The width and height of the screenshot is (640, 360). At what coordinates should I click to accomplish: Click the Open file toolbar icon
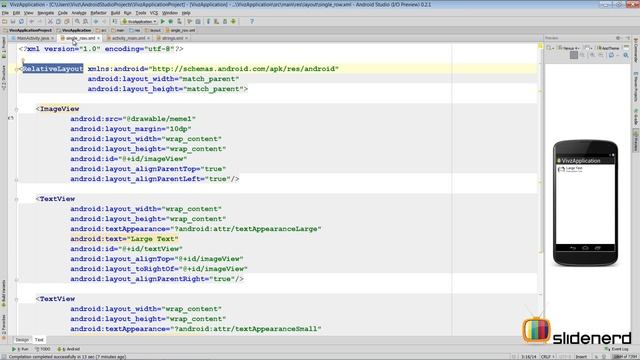coord(4,21)
